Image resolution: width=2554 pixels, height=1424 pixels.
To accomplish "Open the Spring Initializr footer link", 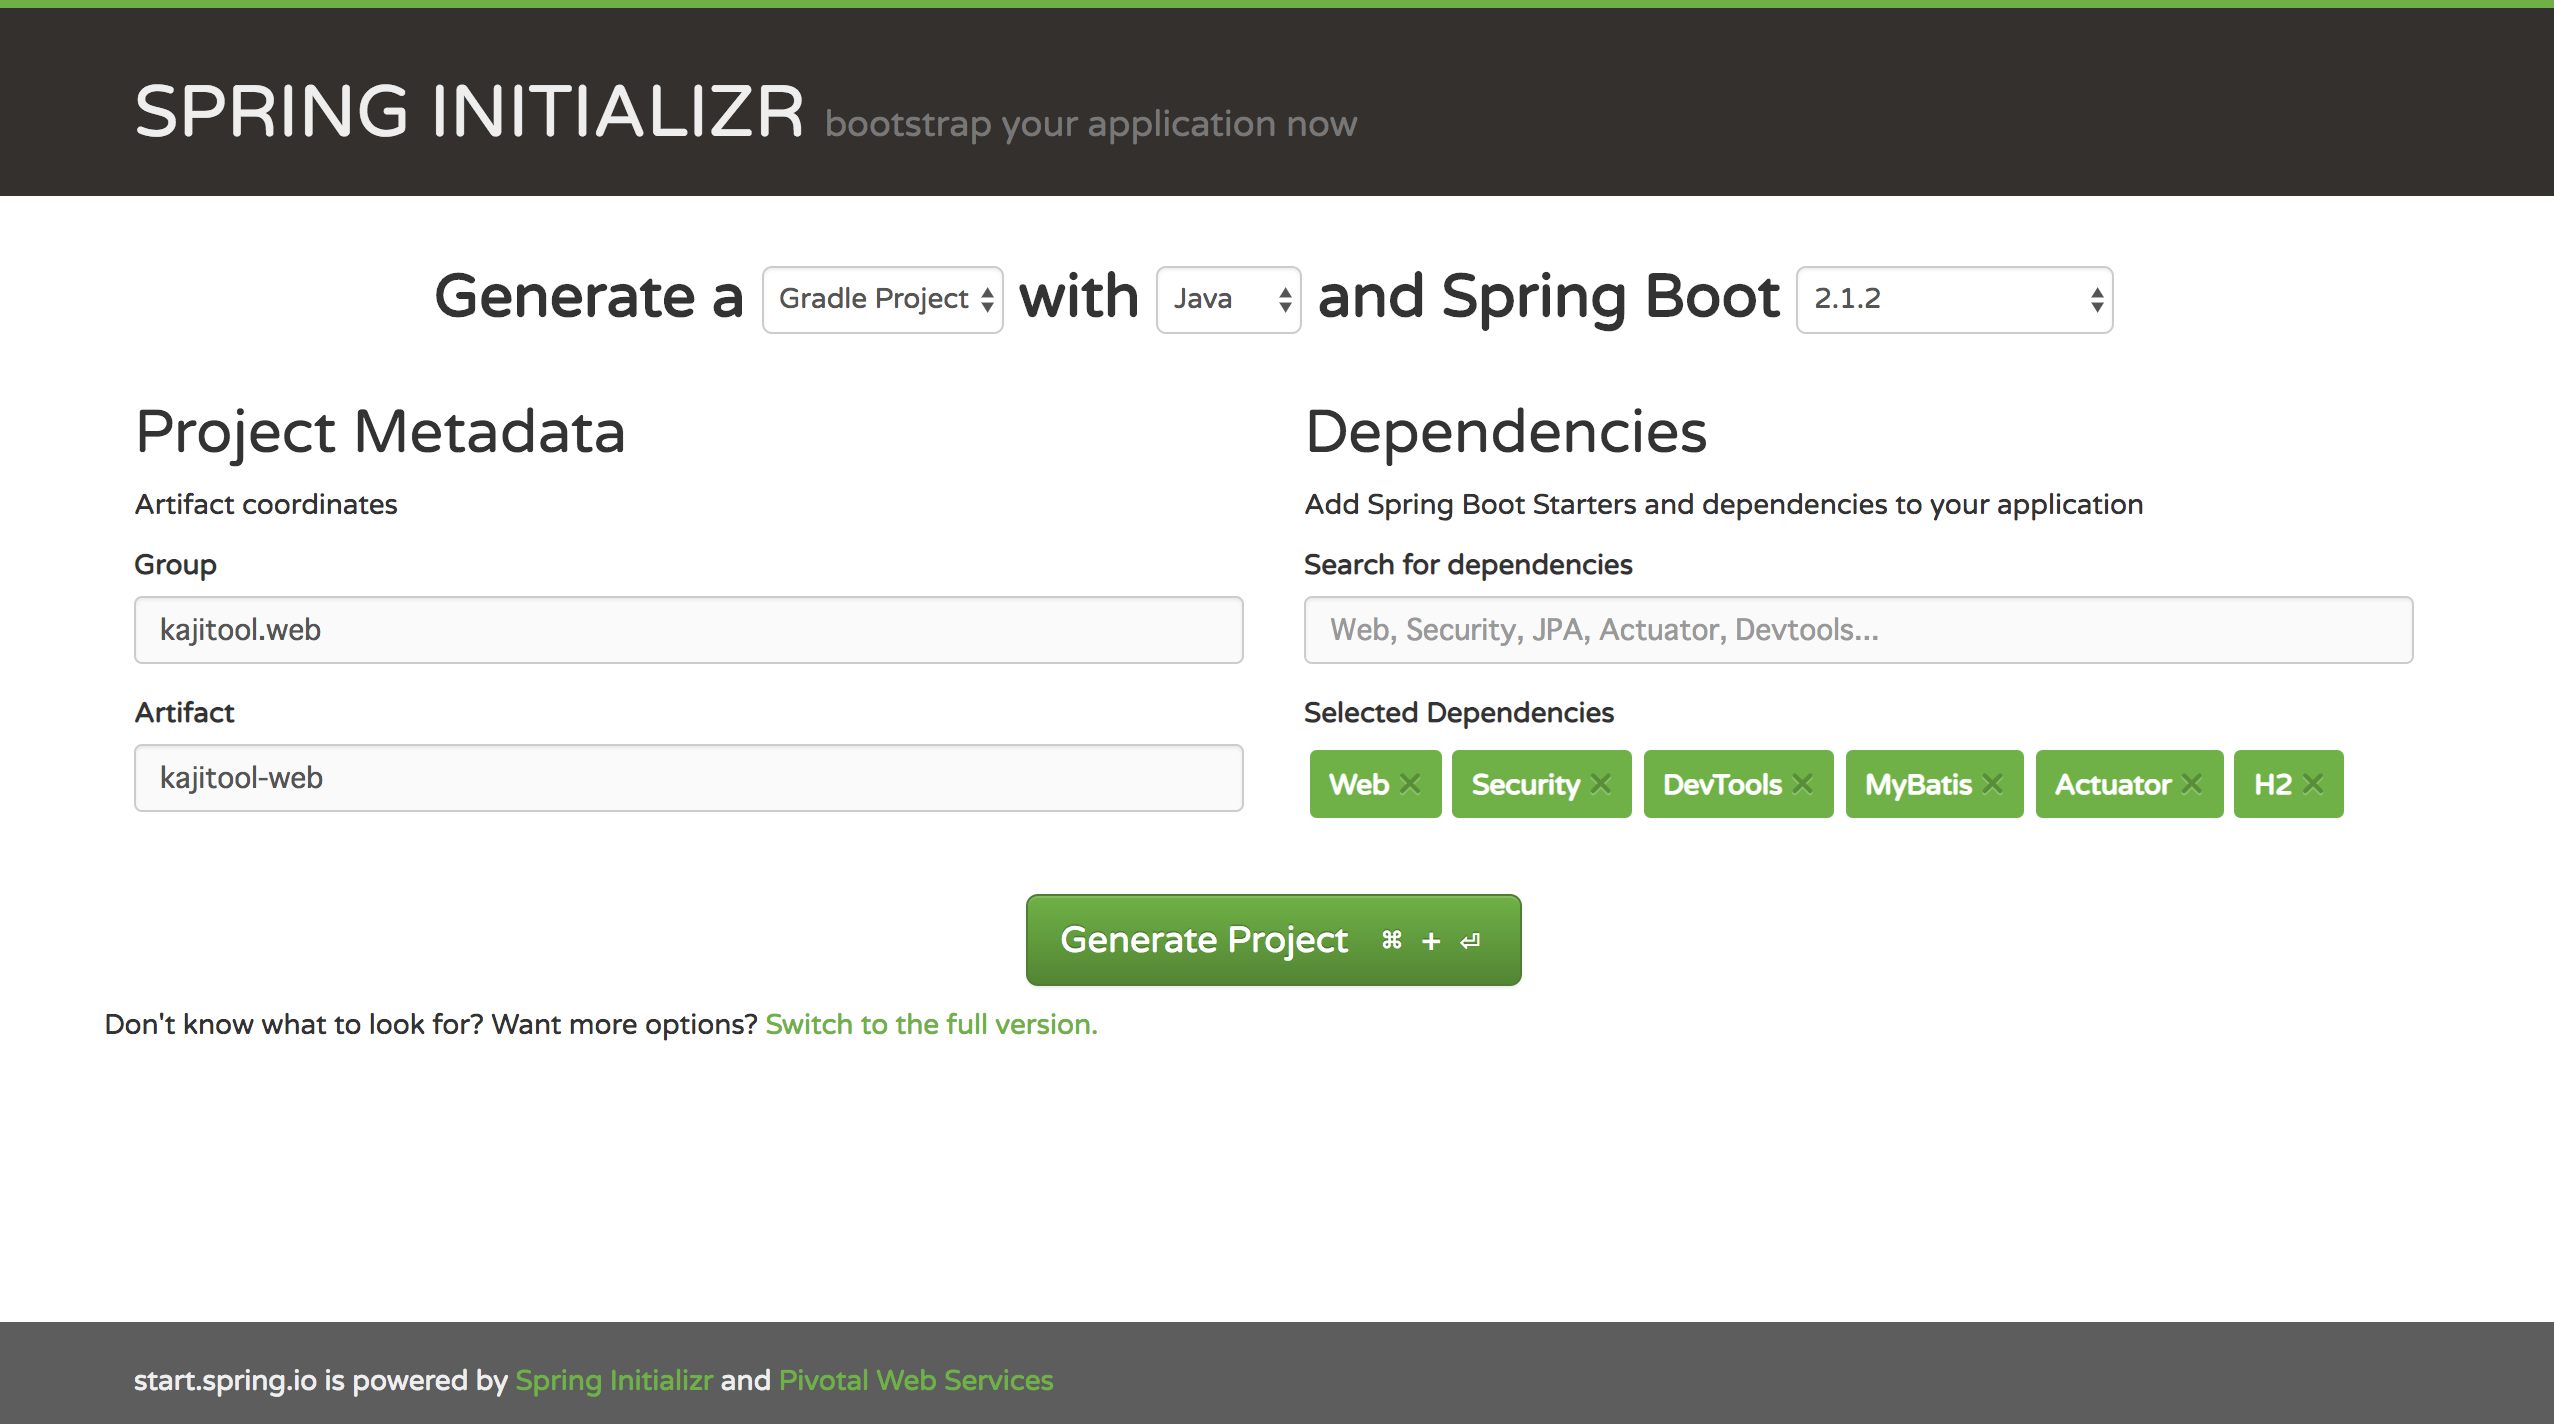I will (613, 1380).
